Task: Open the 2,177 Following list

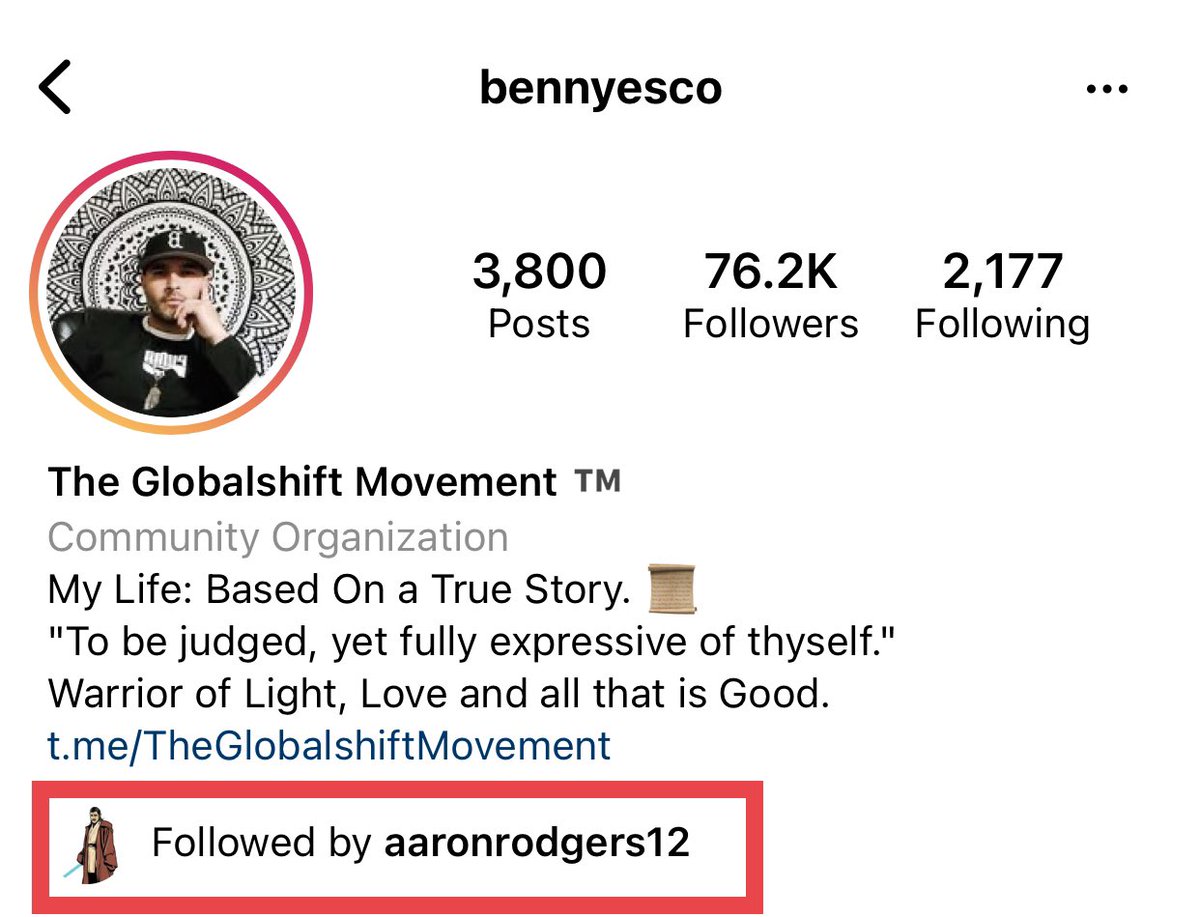Action: [x=1003, y=297]
